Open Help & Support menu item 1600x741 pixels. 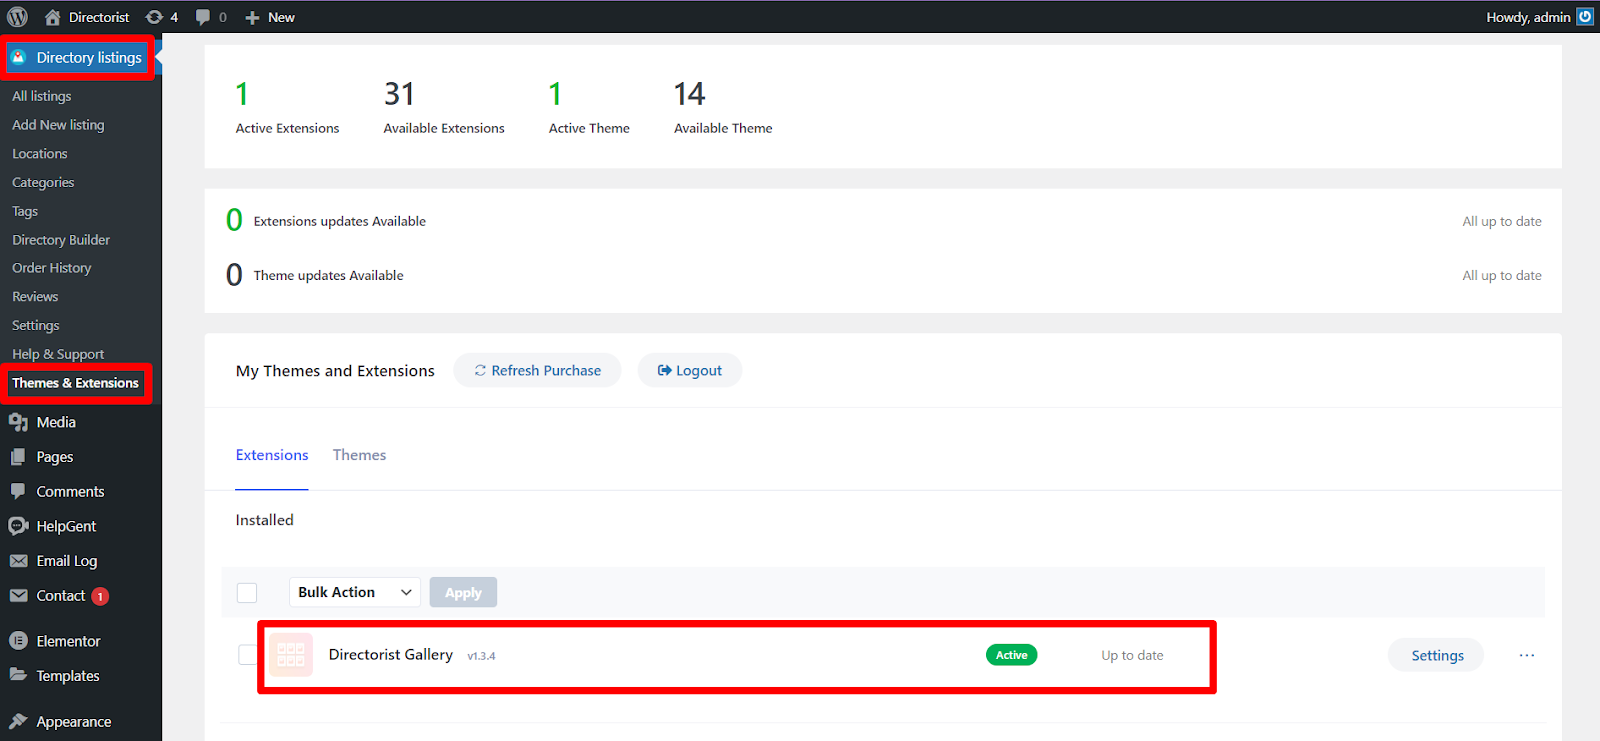click(x=58, y=354)
